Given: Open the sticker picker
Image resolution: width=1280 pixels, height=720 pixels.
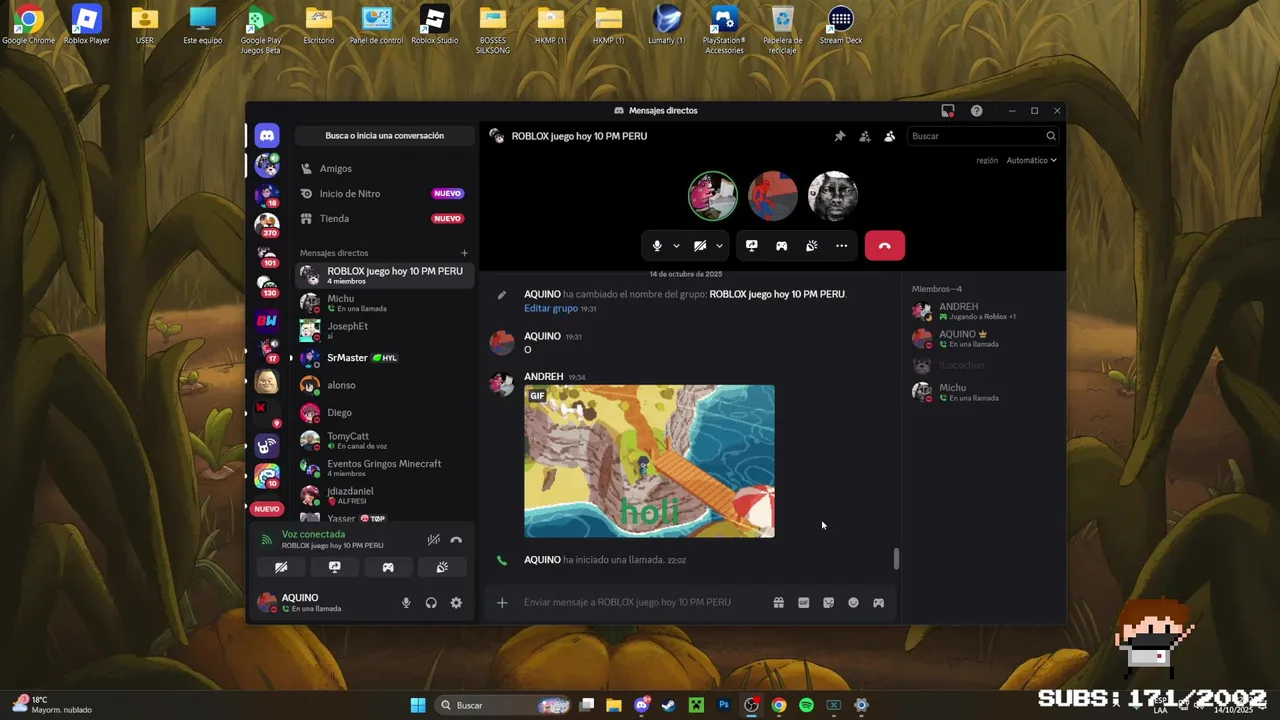Looking at the screenshot, I should (x=828, y=603).
